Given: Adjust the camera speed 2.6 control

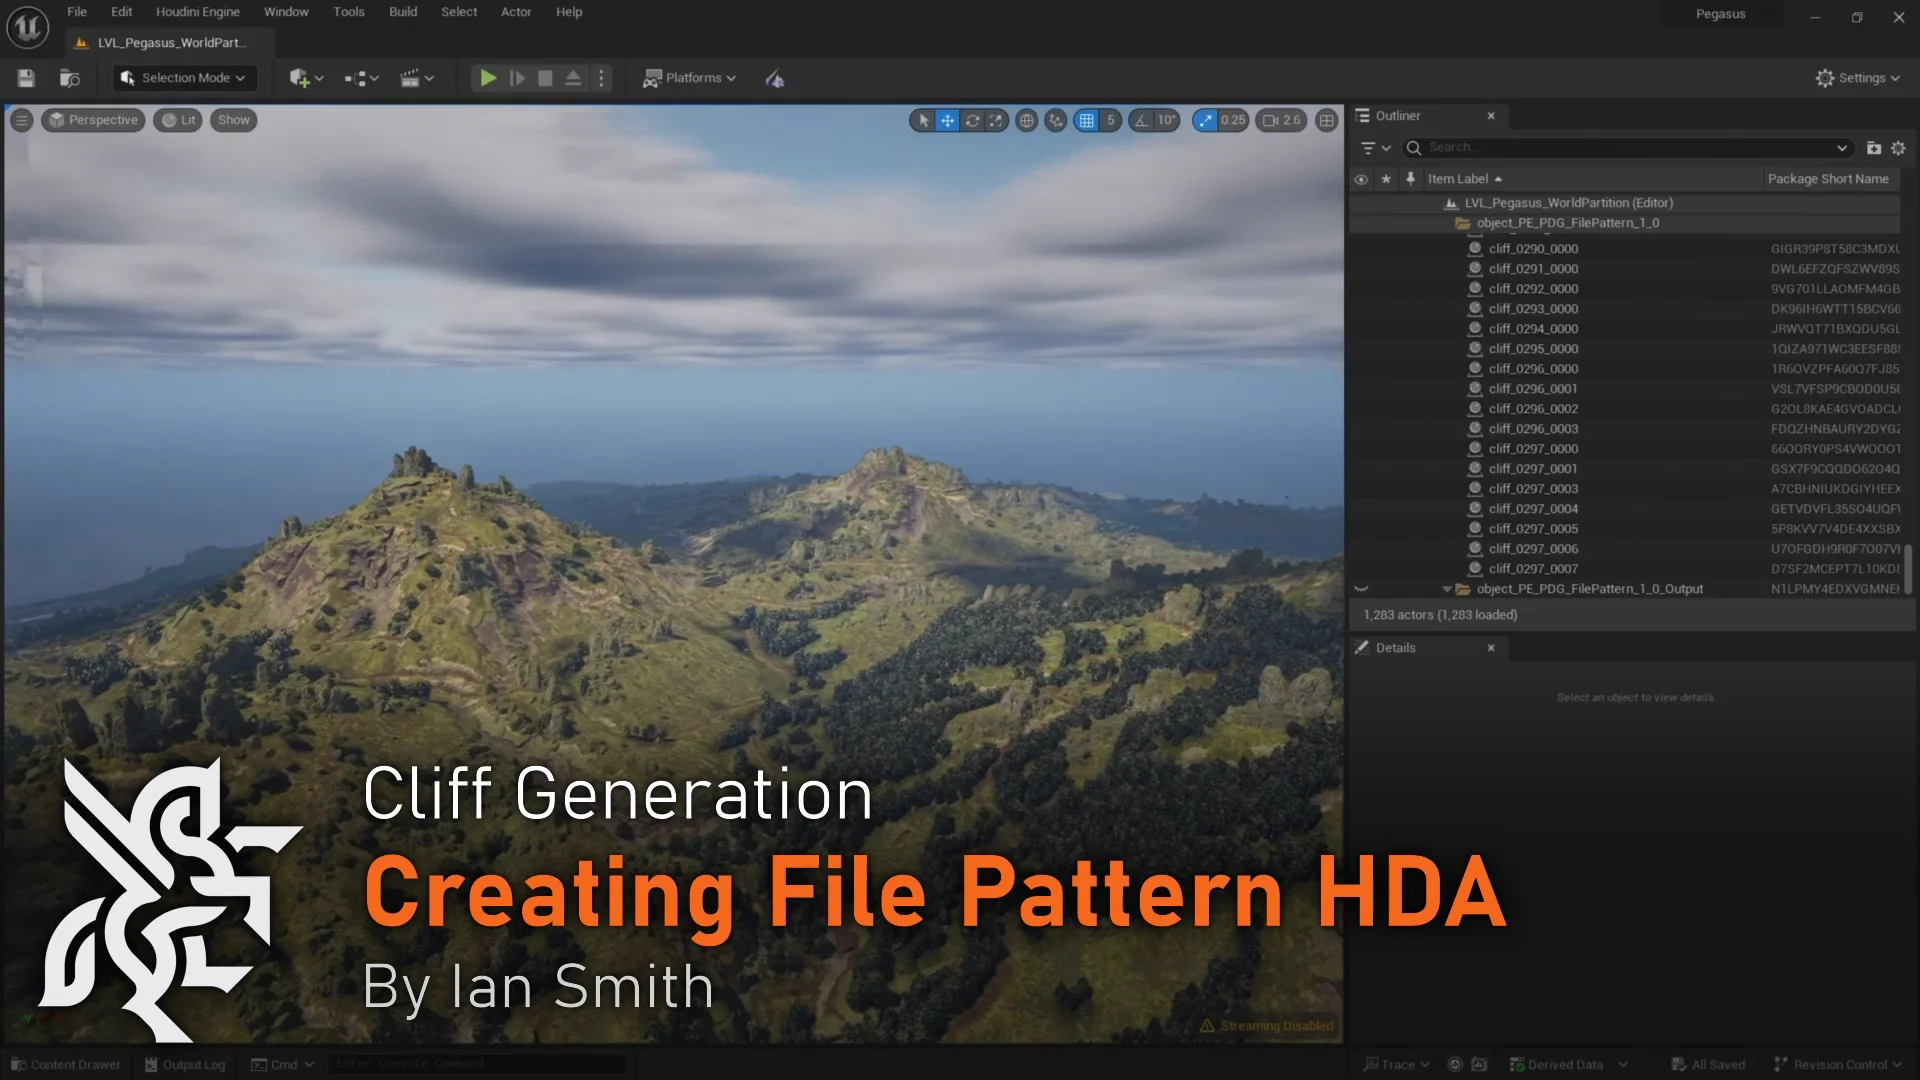Looking at the screenshot, I should click(1281, 120).
